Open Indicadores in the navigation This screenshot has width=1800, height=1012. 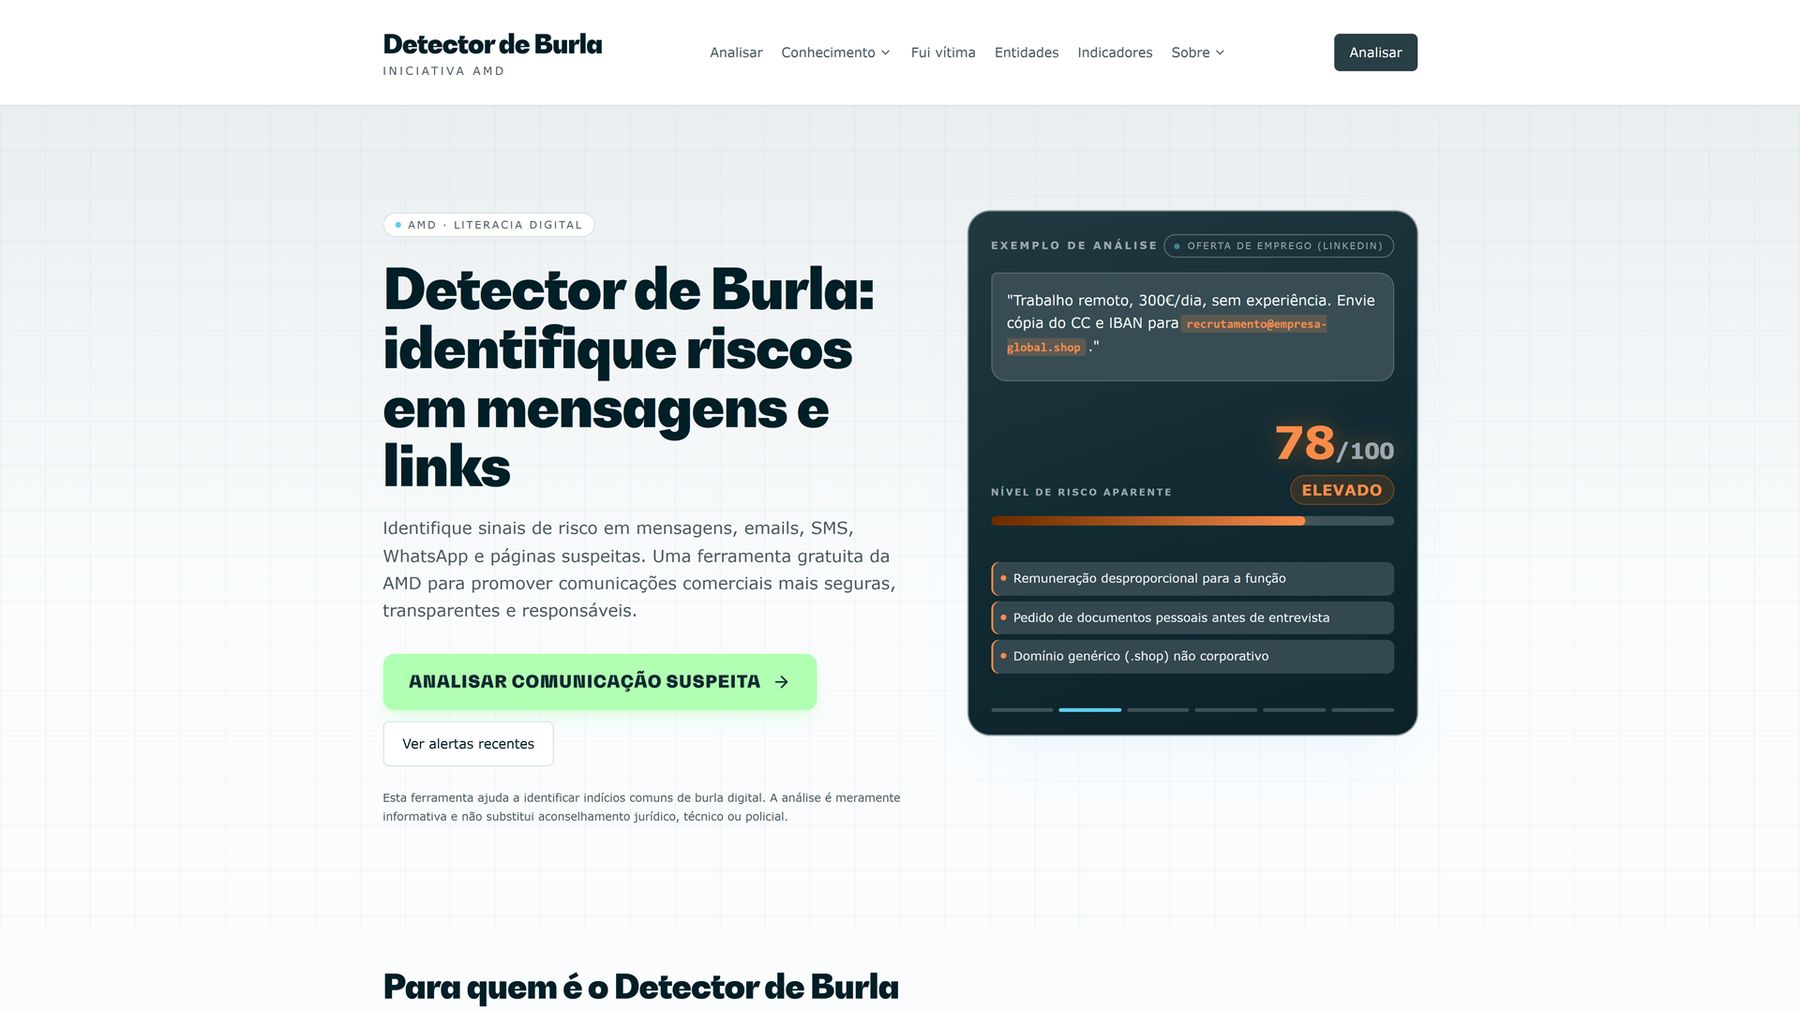click(1115, 53)
